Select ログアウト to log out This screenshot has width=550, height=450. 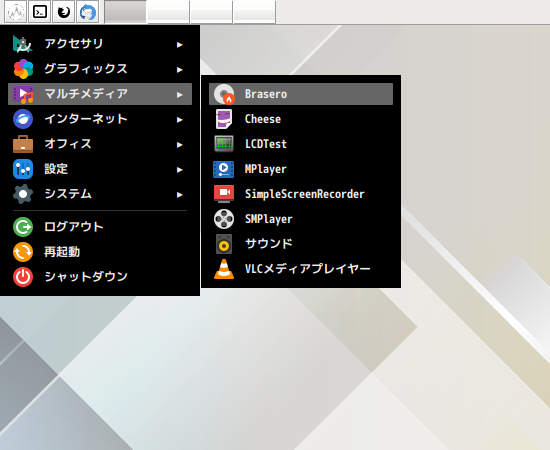[100, 227]
